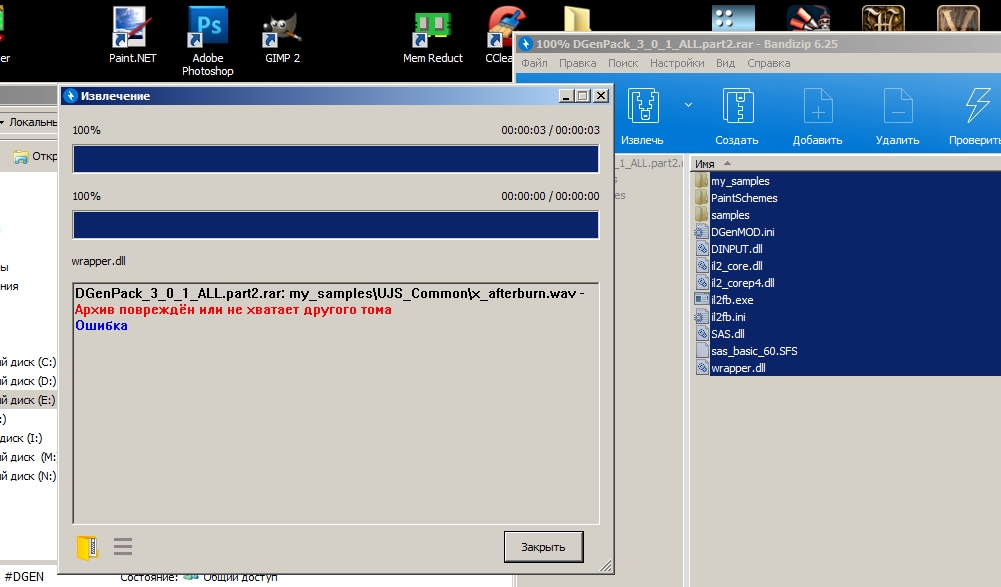The width and height of the screenshot is (1001, 587).
Task: Close the Извлечение dialog window
Action: (x=601, y=96)
